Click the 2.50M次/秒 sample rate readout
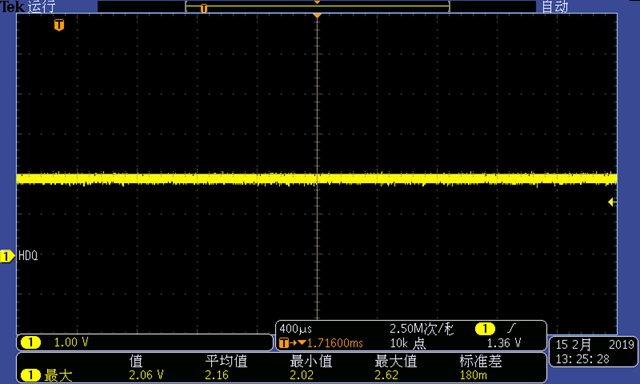 click(422, 329)
